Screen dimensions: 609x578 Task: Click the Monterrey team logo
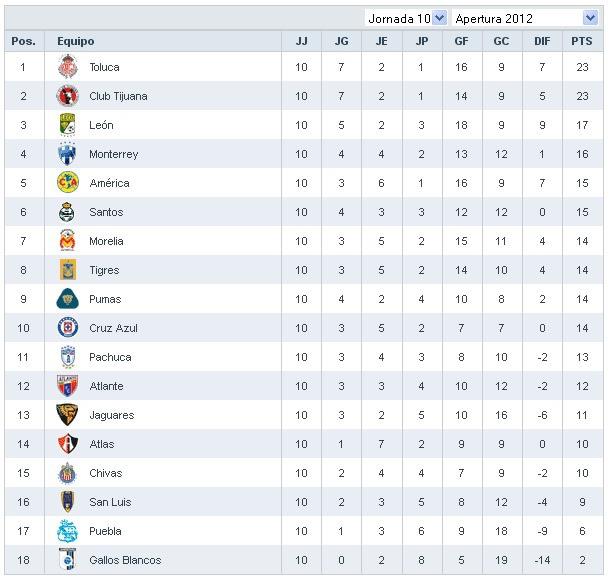[x=67, y=154]
